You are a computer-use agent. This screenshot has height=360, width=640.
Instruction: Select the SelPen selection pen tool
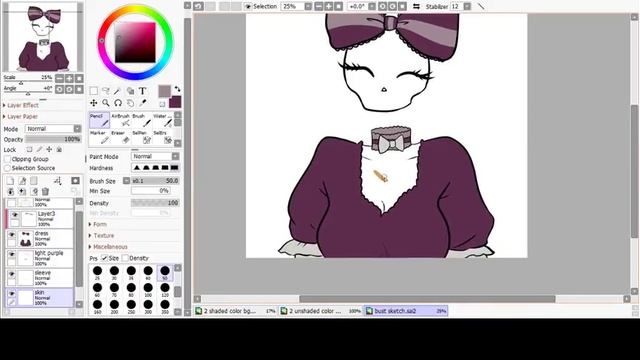[x=142, y=137]
